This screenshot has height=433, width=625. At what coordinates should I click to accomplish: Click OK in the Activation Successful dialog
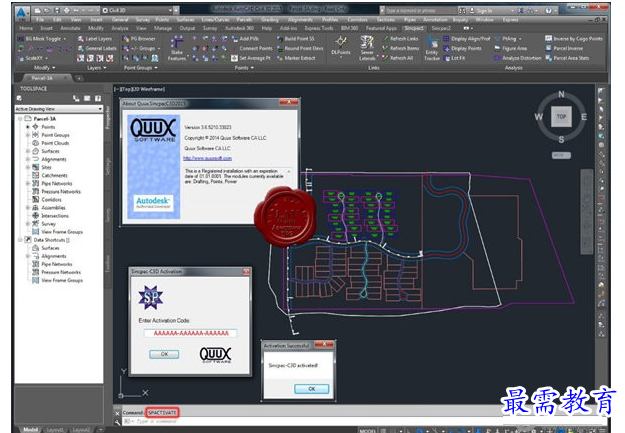pyautogui.click(x=311, y=388)
